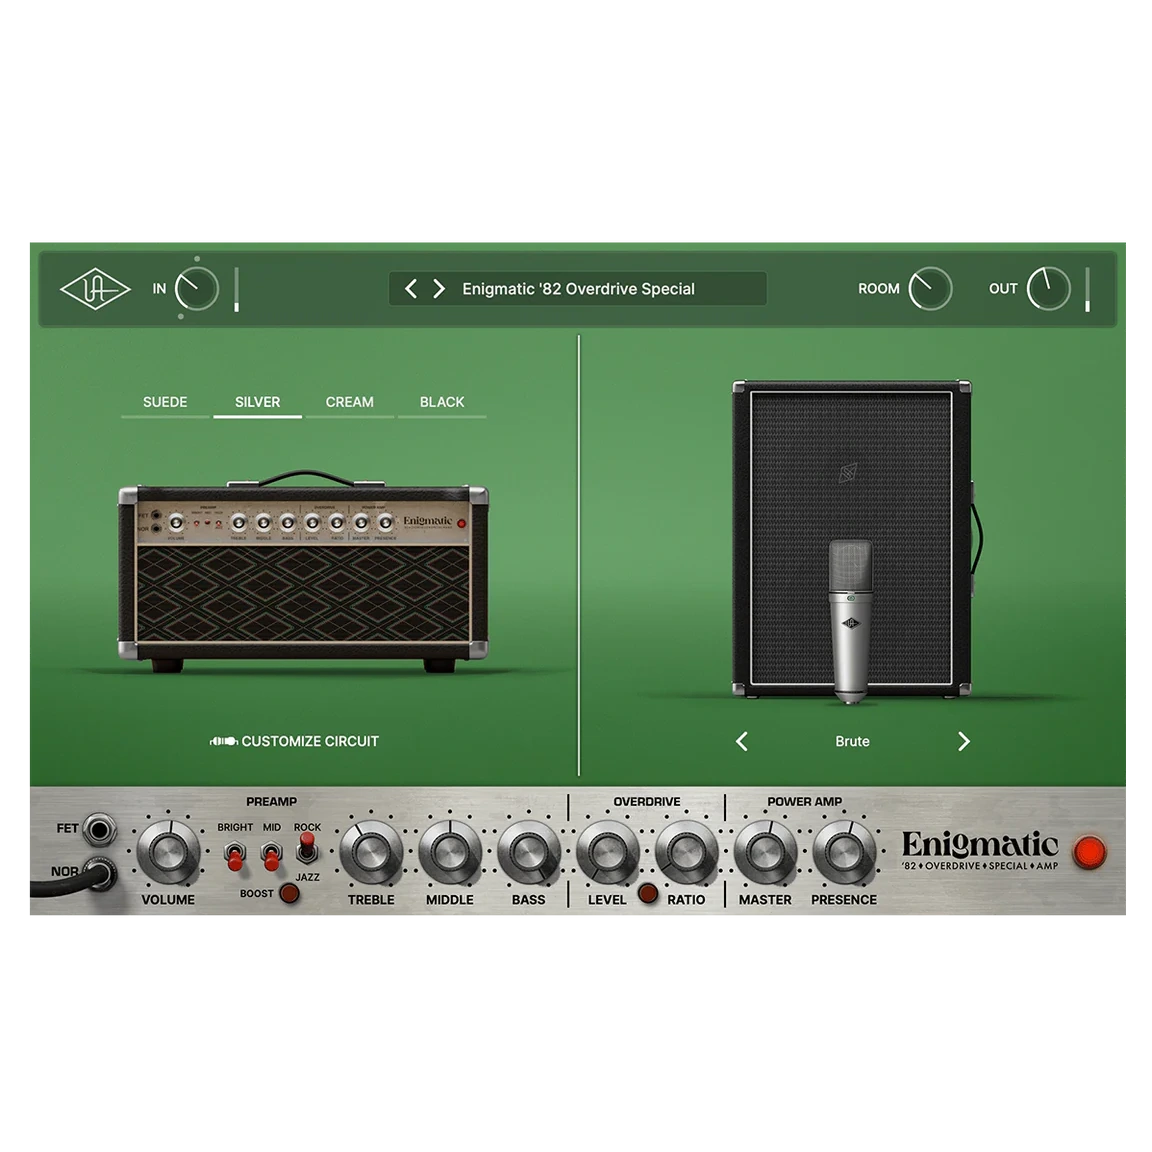Click the TREBLE knob
Screen dimensions: 1152x1152
point(371,852)
